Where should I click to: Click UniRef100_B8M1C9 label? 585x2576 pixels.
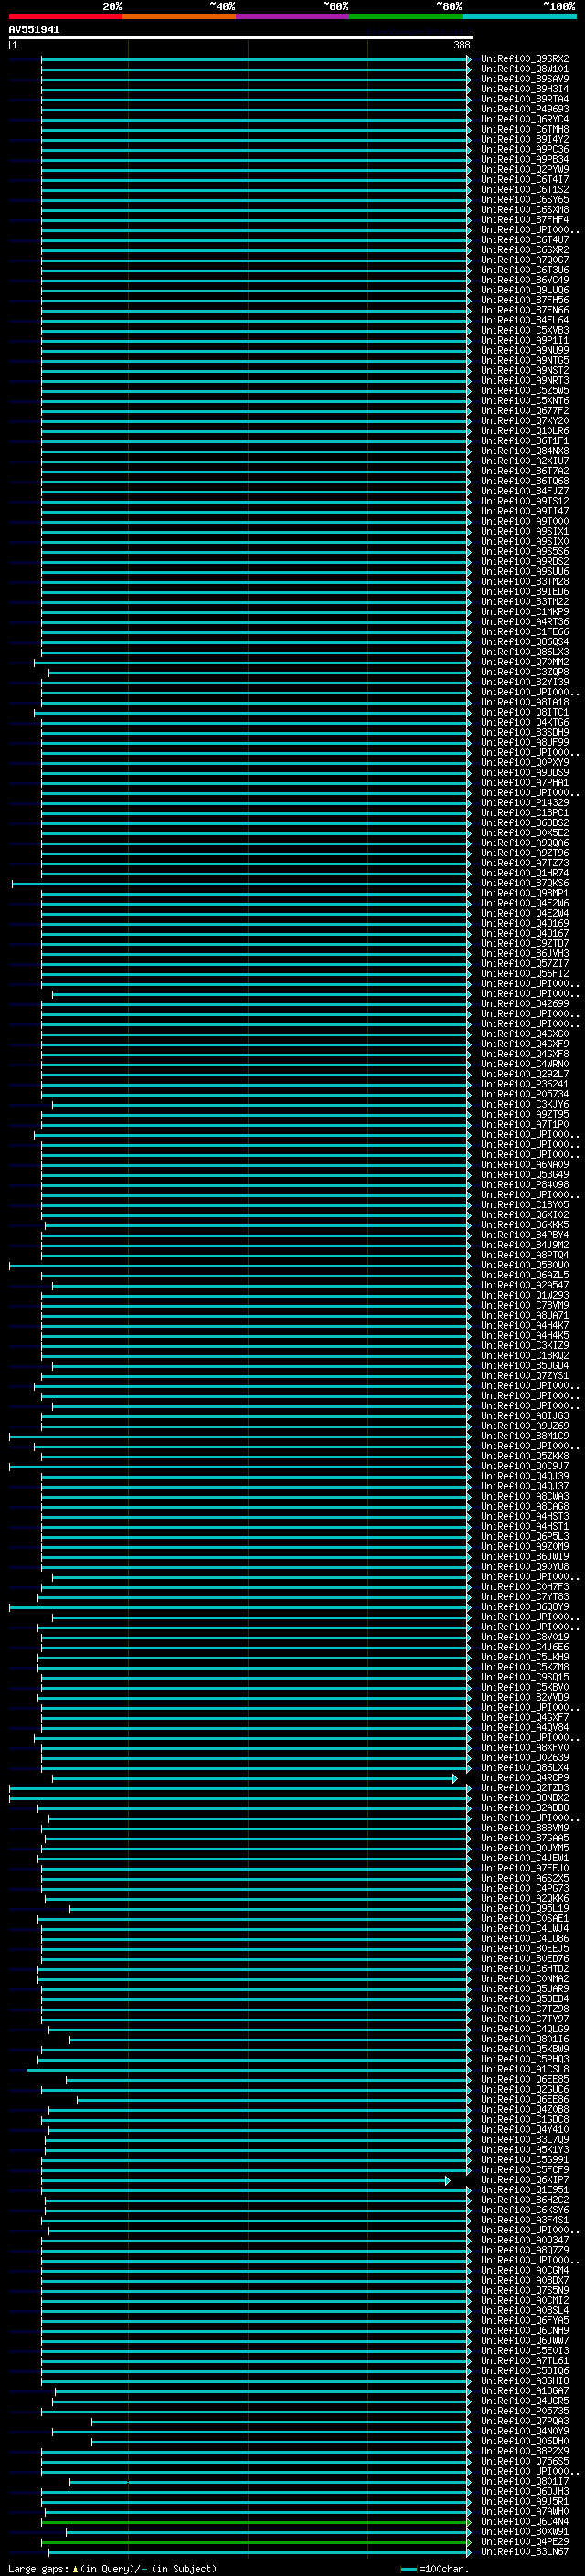click(x=525, y=1436)
